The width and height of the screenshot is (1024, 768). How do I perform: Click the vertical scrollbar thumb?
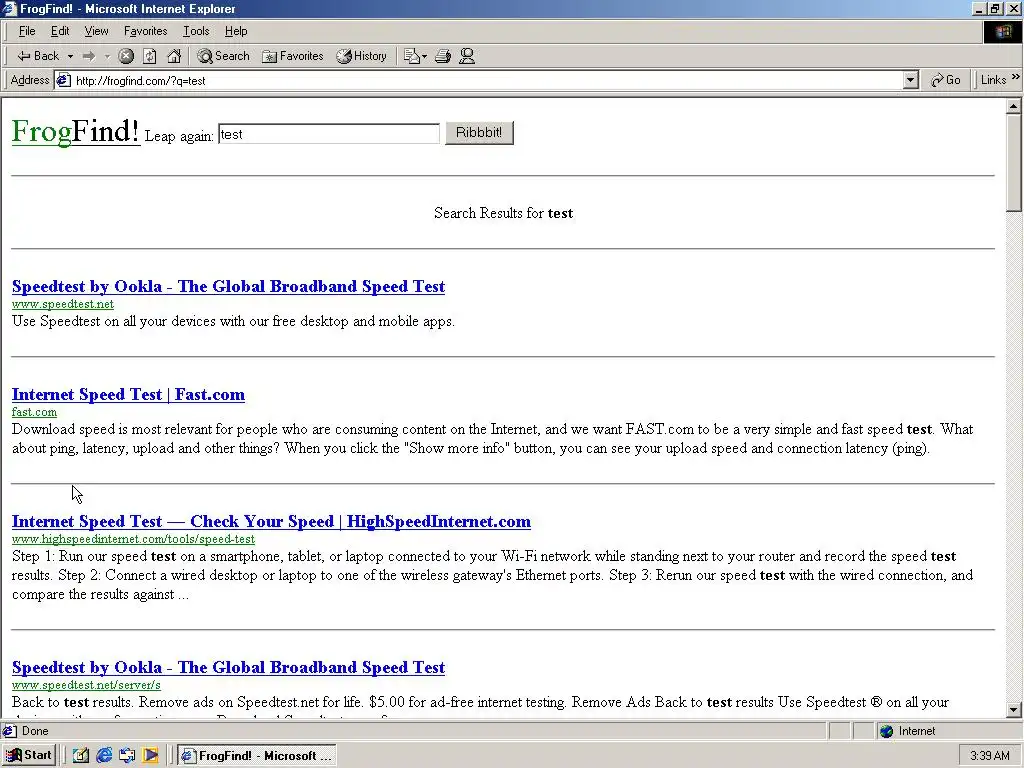1014,163
